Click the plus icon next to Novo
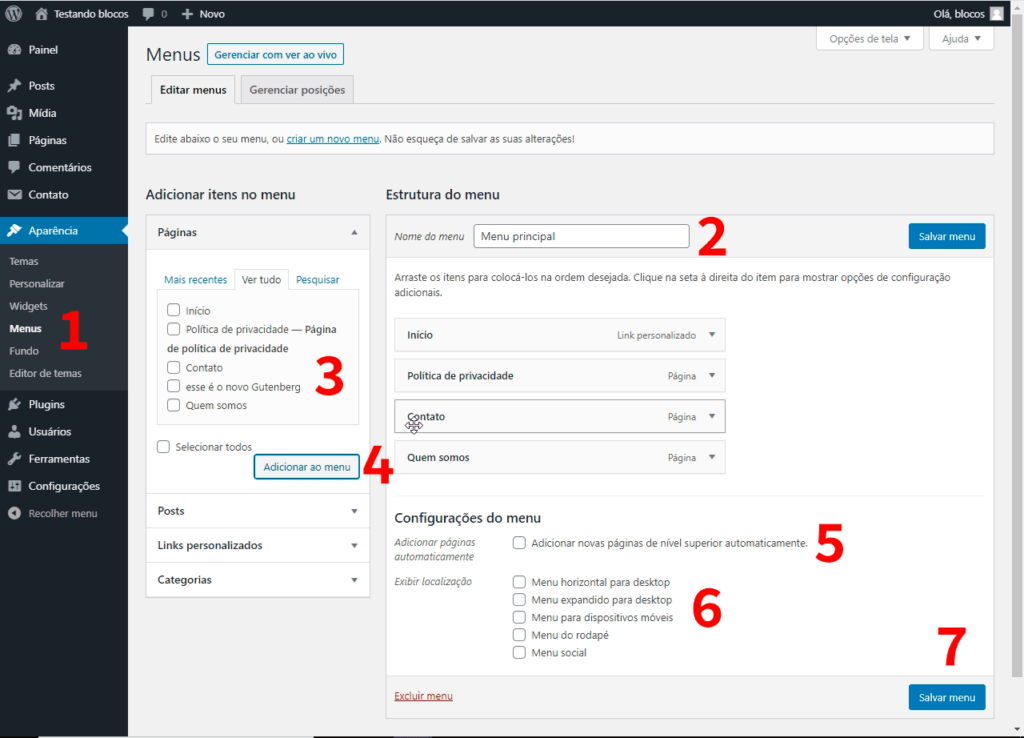The height and width of the screenshot is (738, 1024). coord(187,14)
